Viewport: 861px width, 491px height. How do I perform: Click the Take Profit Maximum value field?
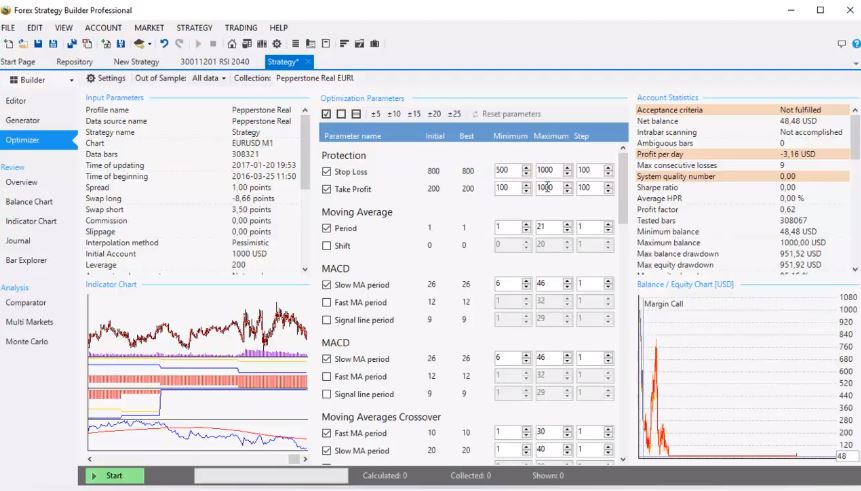pyautogui.click(x=549, y=188)
